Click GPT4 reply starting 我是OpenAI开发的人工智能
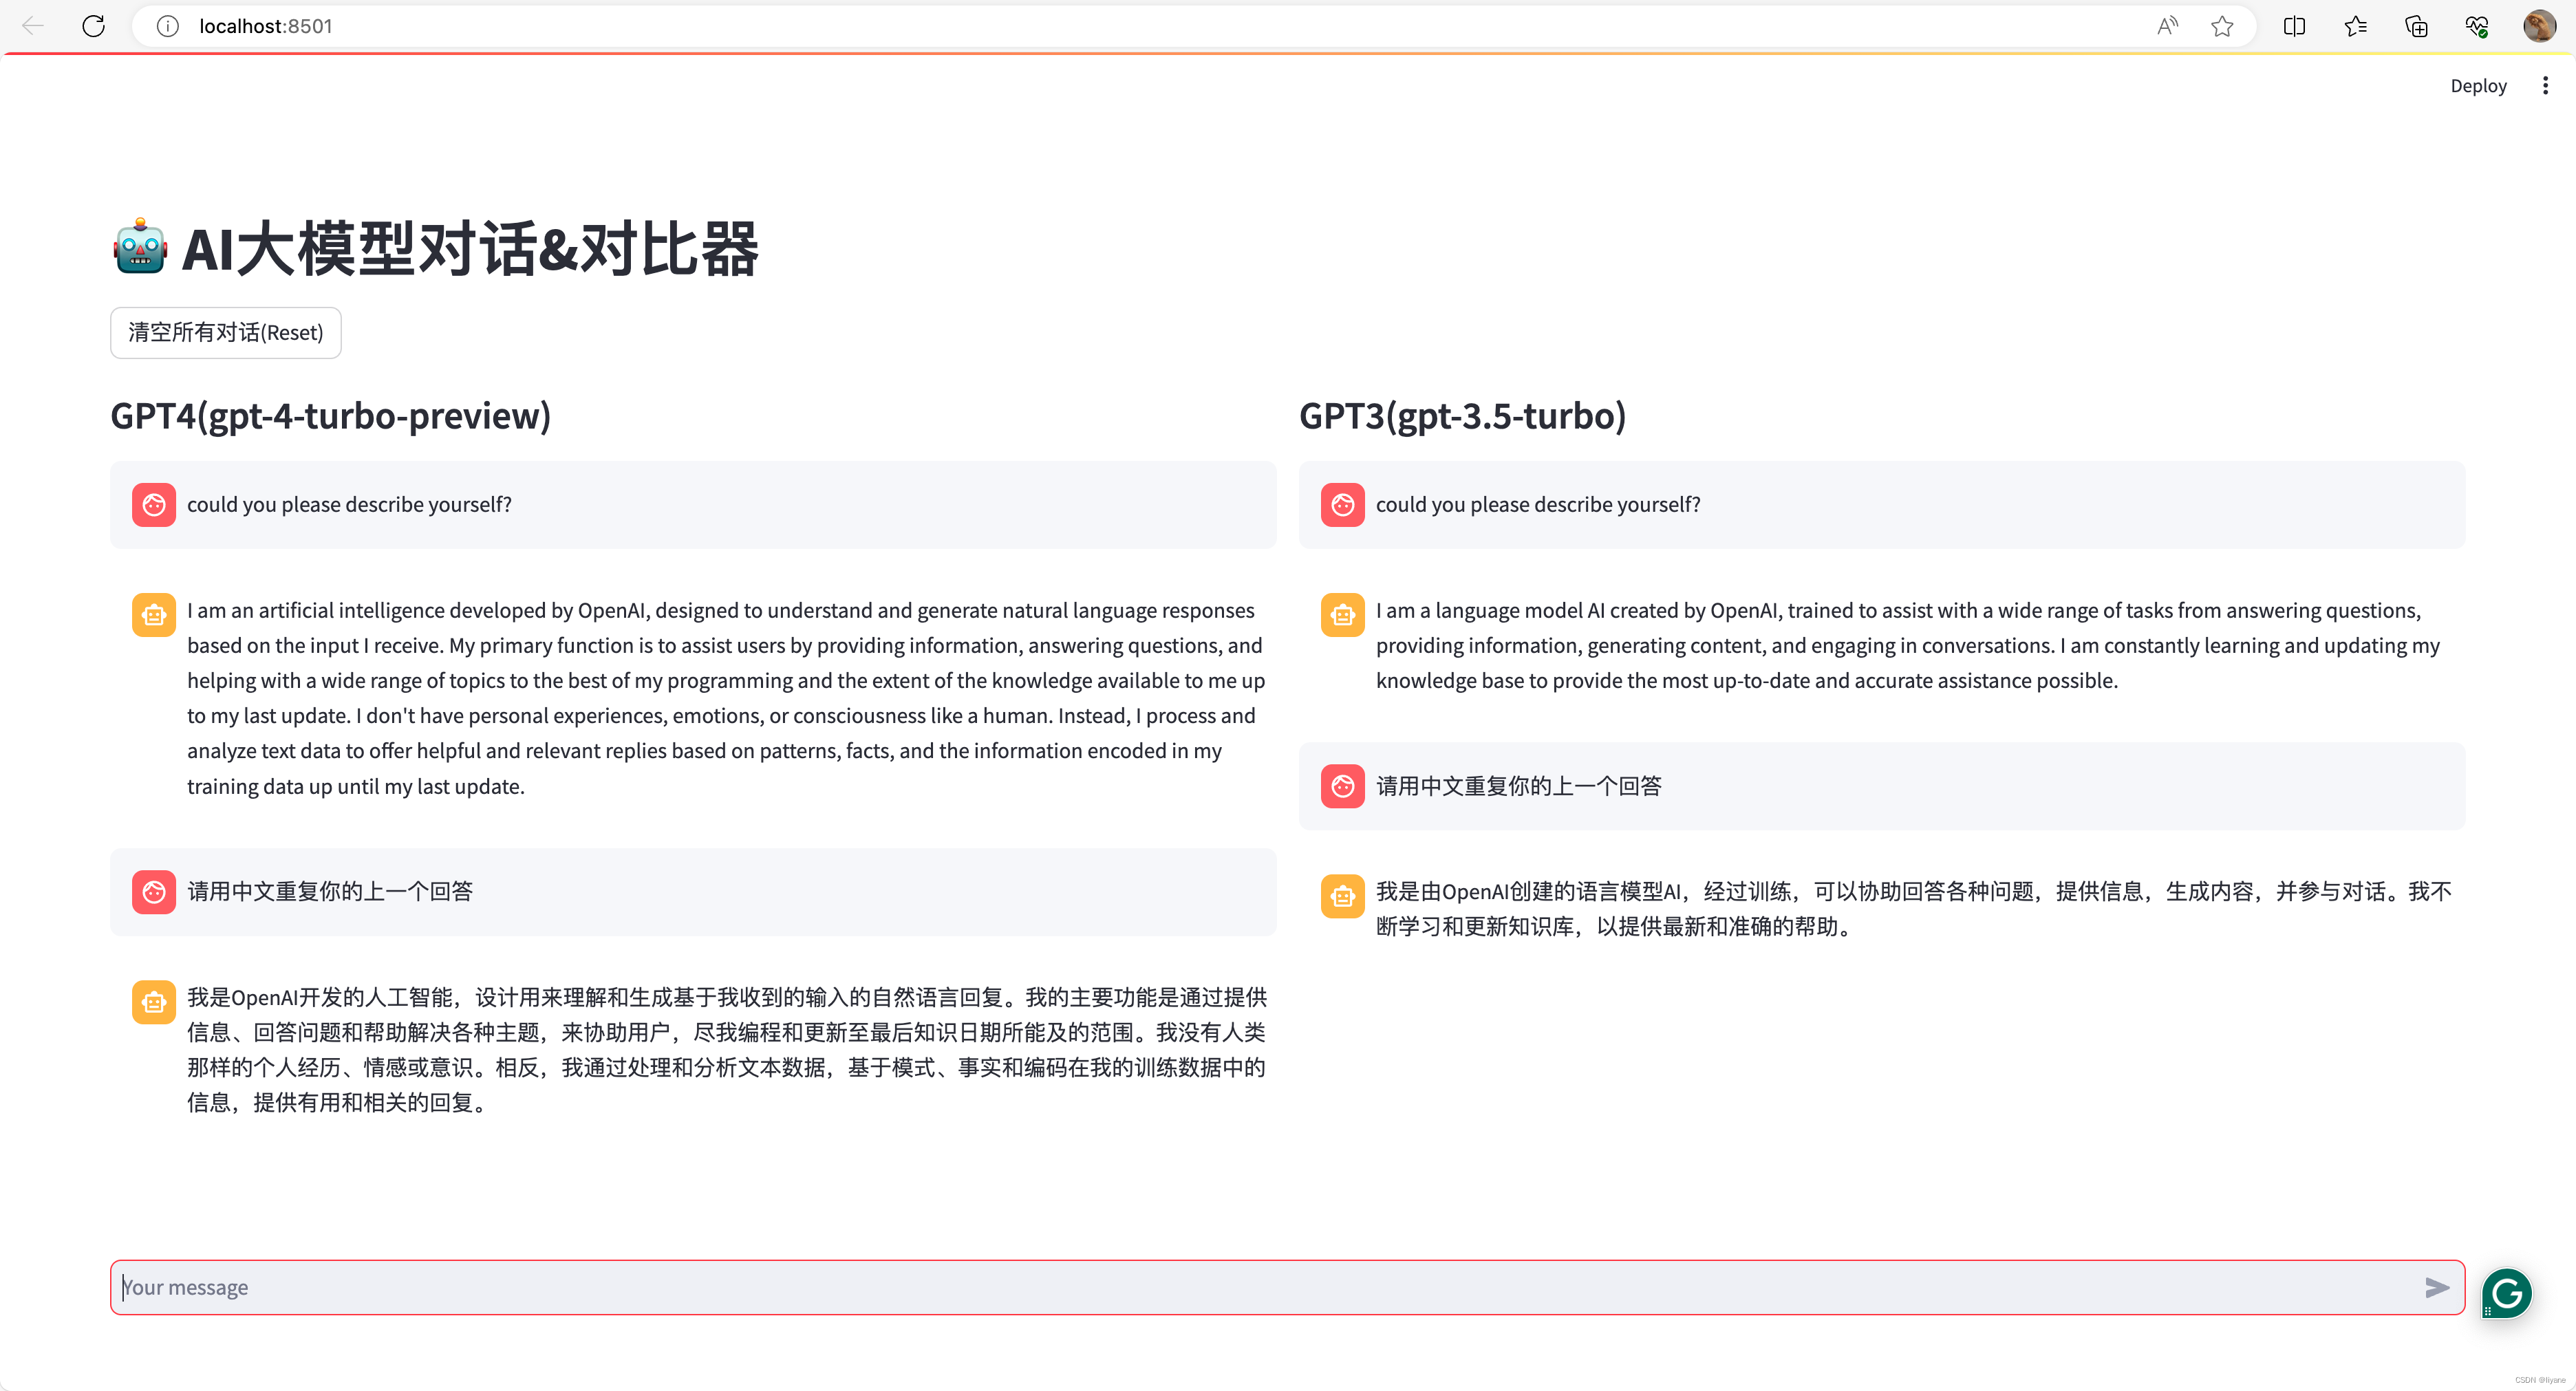 (x=726, y=1050)
